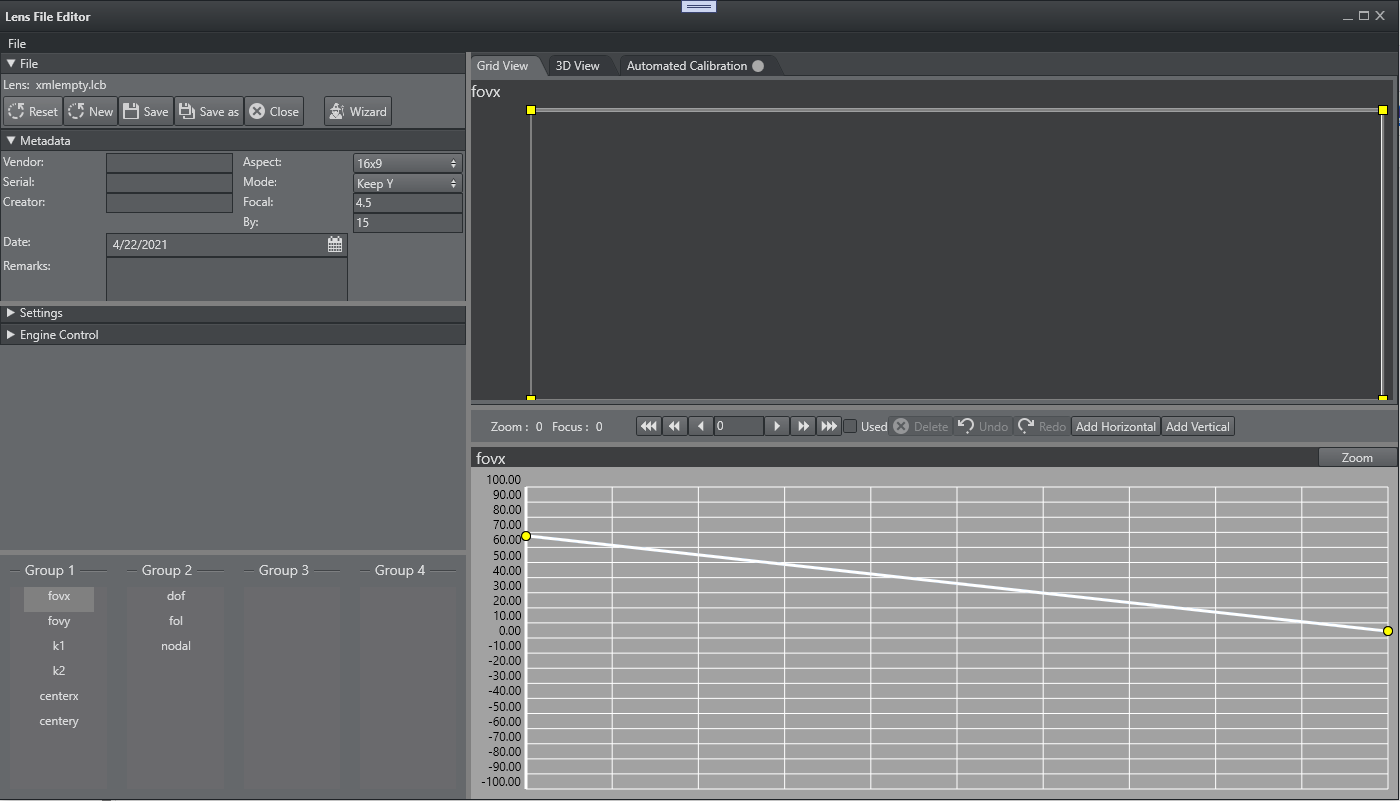The height and width of the screenshot is (801, 1400).
Task: Select the left yellow curve point
Action: pos(526,536)
